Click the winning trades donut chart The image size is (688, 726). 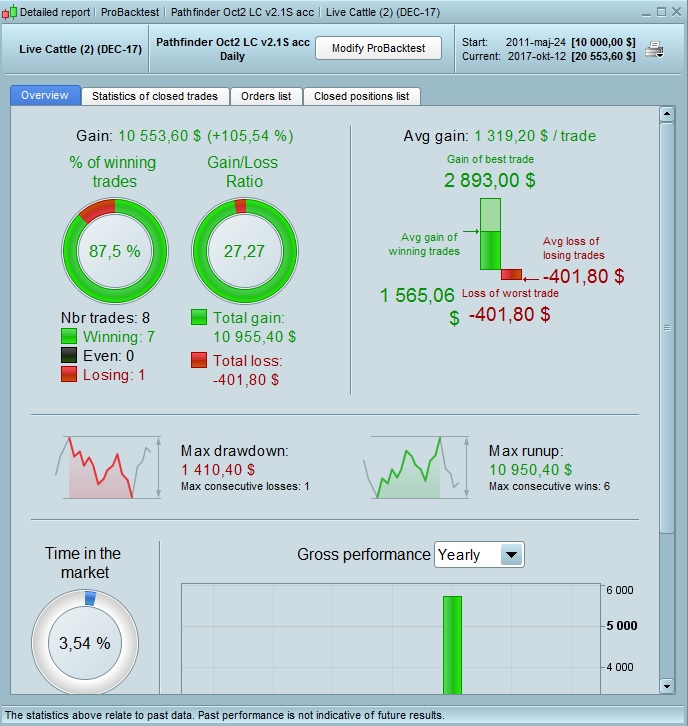pos(115,251)
